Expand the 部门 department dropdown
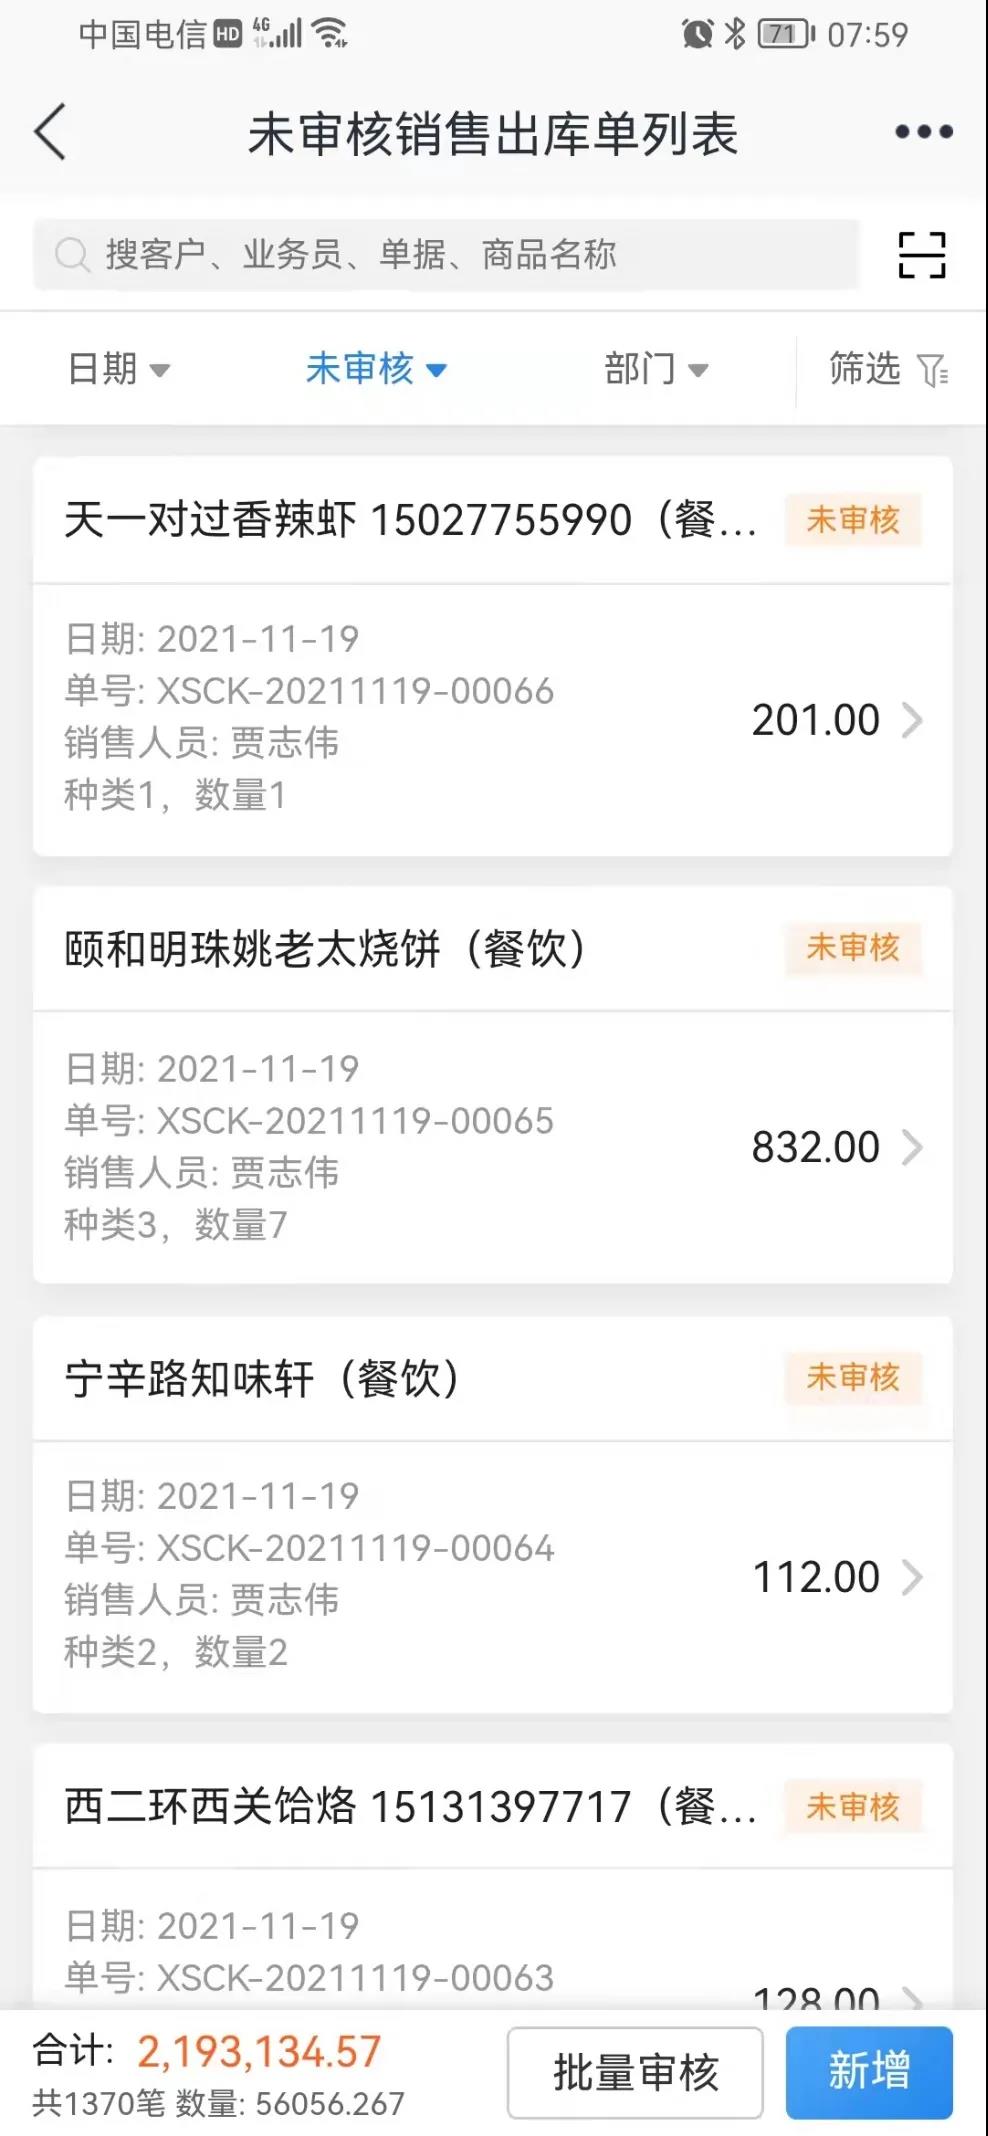Image resolution: width=988 pixels, height=2136 pixels. pos(656,370)
